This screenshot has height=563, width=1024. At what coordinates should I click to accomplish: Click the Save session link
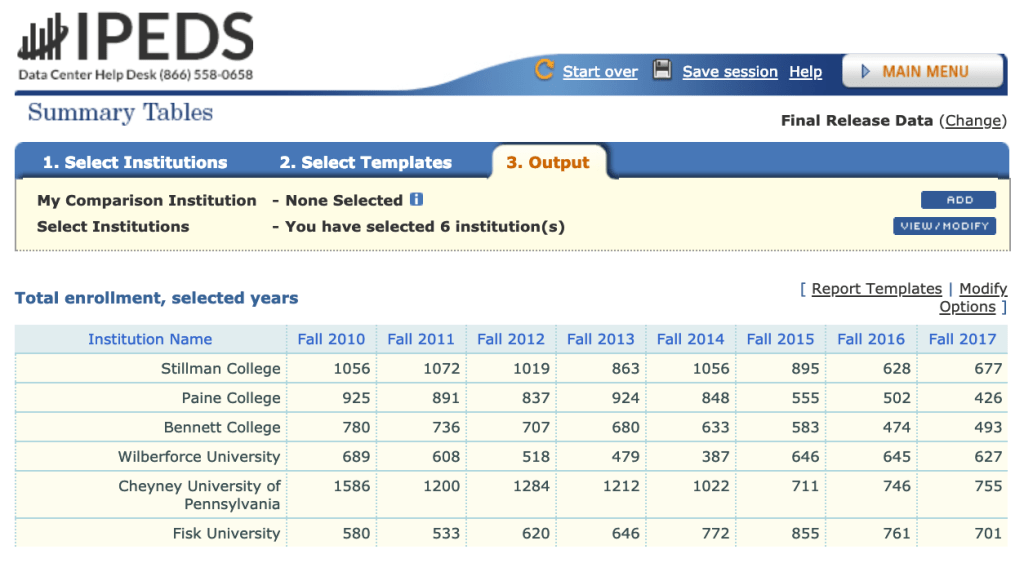pos(730,72)
